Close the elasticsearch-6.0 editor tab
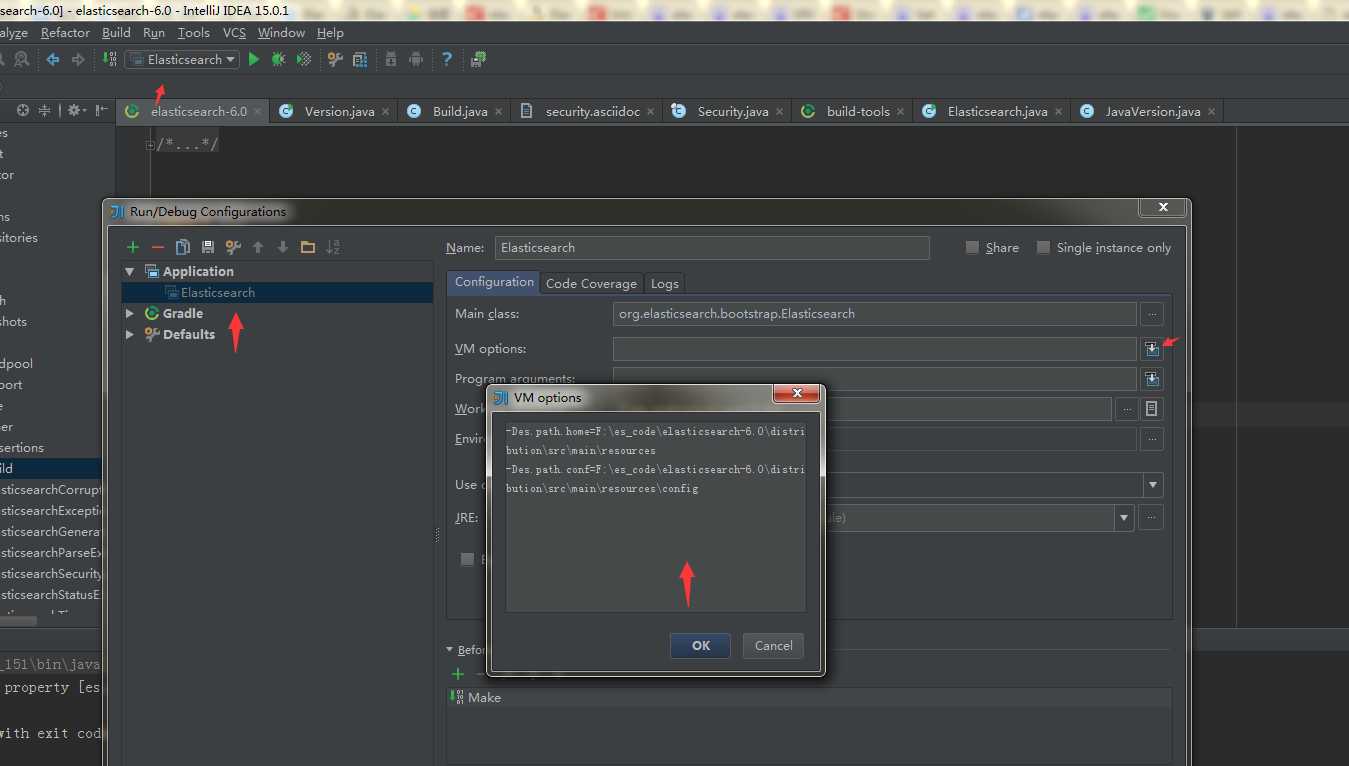Screen dimensions: 1349x766 point(257,112)
